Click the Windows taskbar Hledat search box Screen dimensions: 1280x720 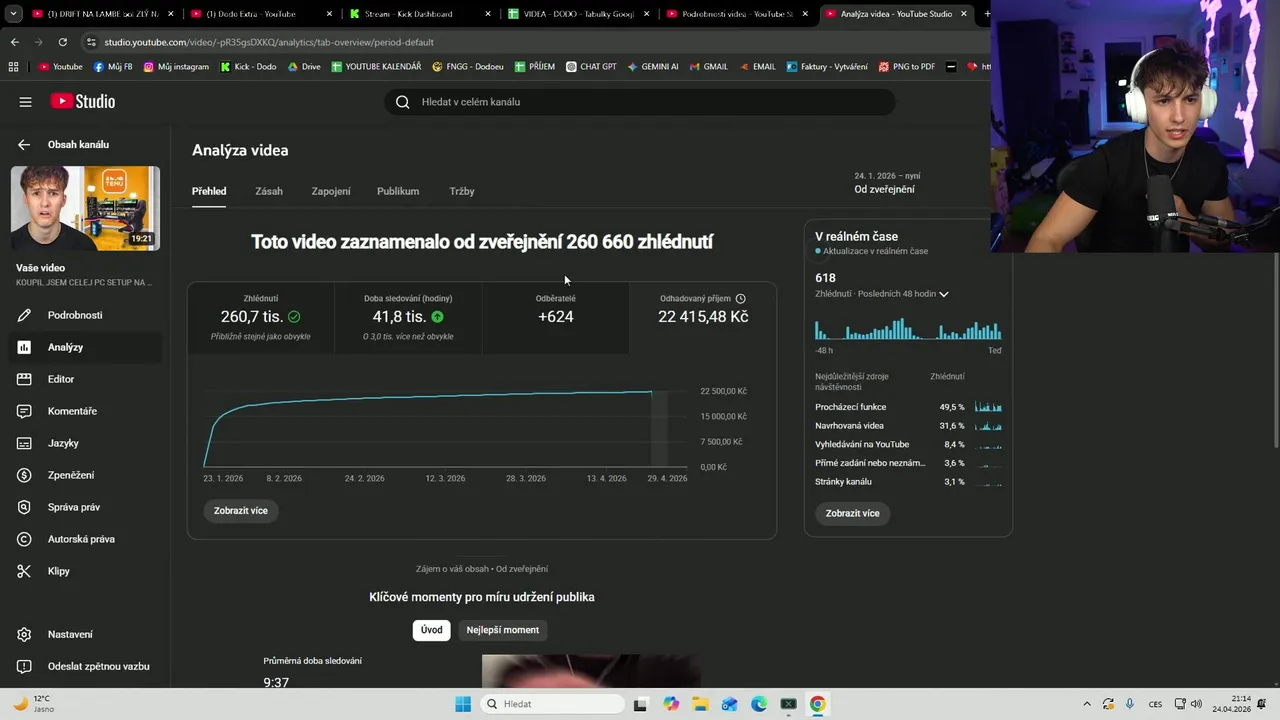coord(551,704)
